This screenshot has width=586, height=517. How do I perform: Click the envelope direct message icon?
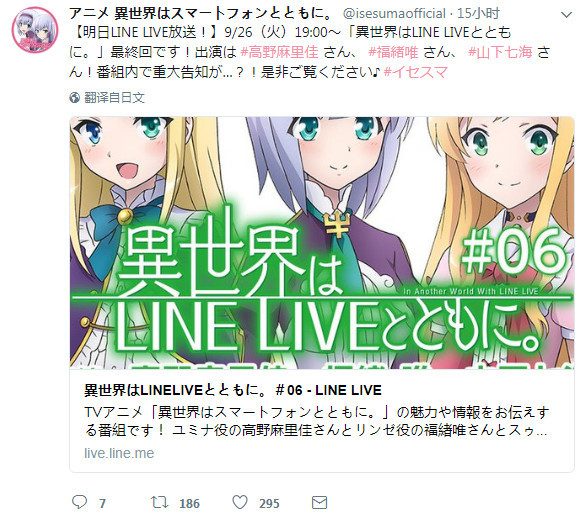click(320, 502)
